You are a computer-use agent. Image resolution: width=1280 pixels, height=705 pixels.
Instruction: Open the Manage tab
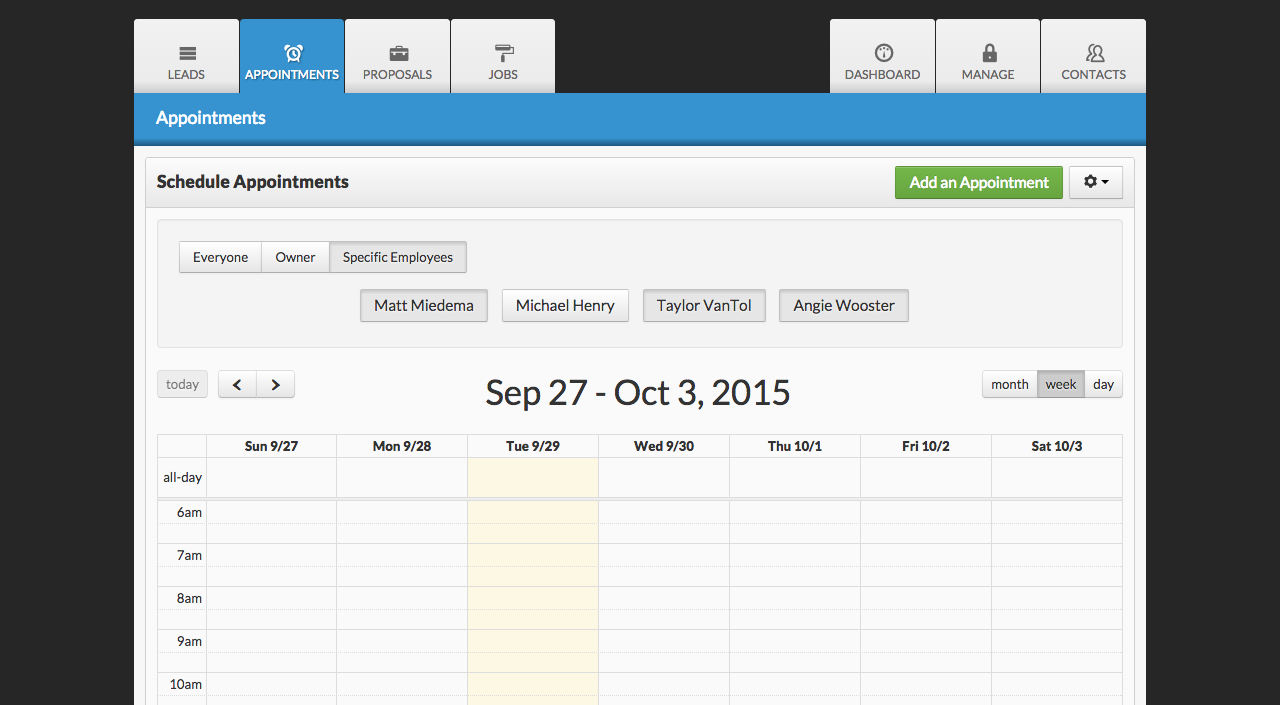point(988,57)
